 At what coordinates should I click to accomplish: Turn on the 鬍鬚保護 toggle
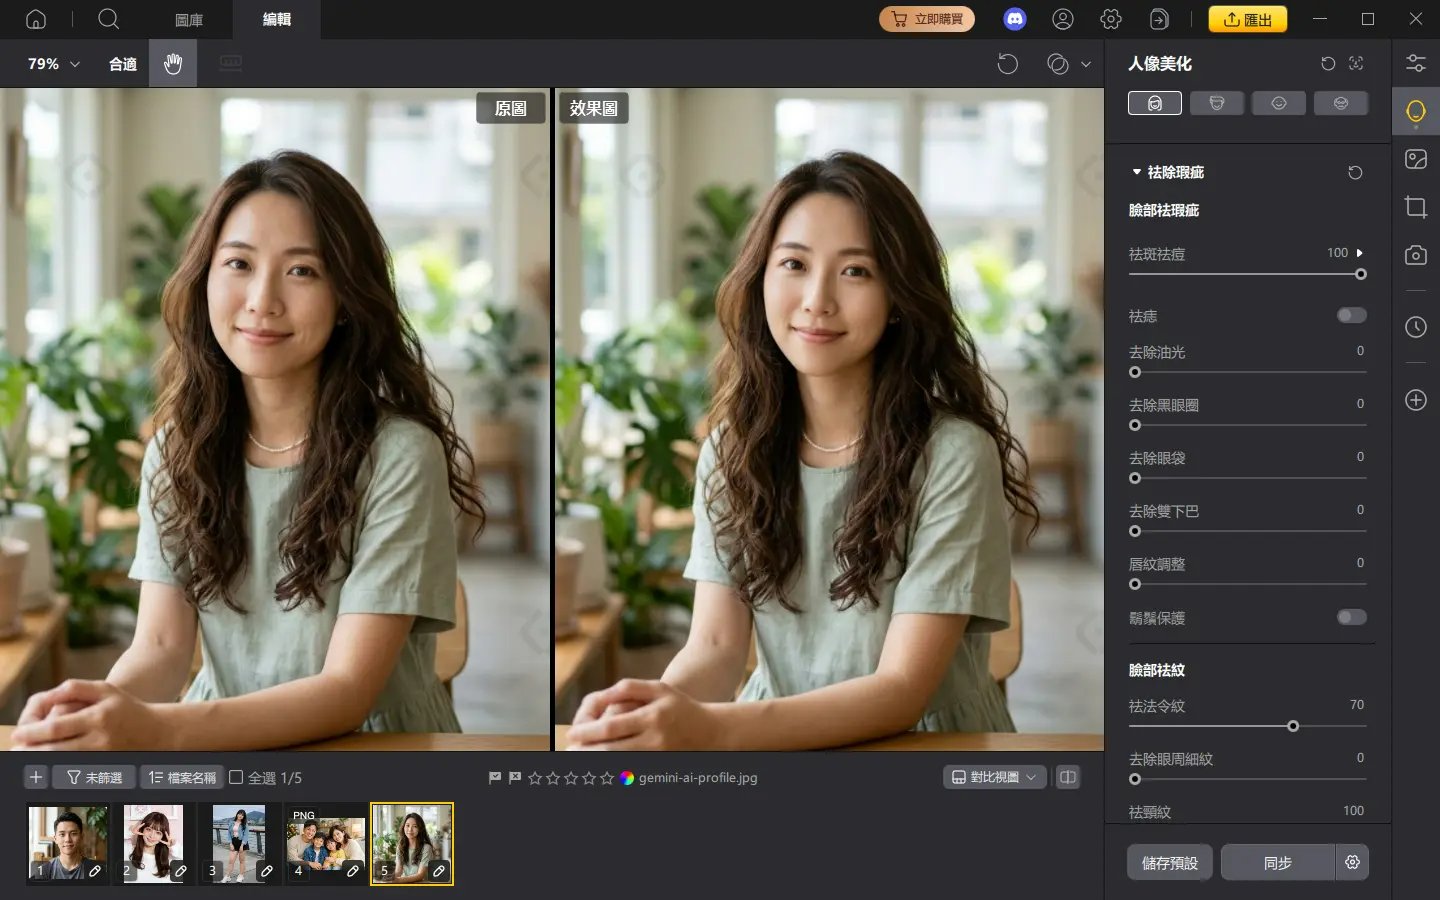point(1351,618)
